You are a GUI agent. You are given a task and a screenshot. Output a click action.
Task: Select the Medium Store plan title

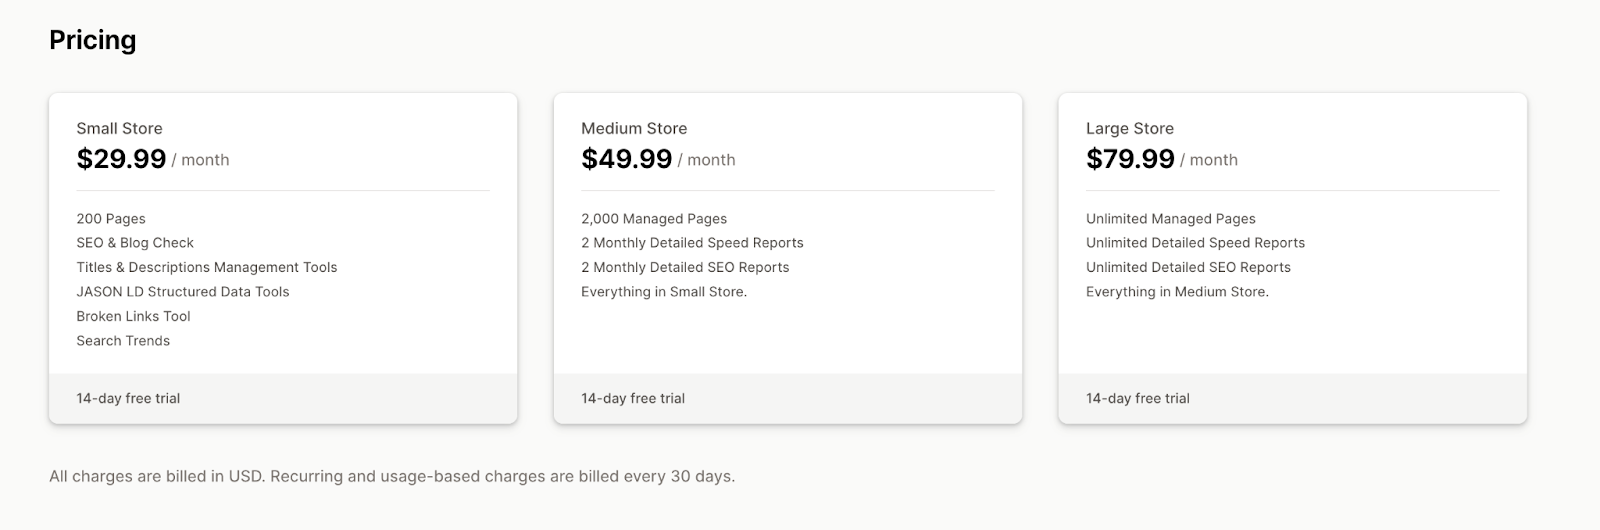(634, 128)
